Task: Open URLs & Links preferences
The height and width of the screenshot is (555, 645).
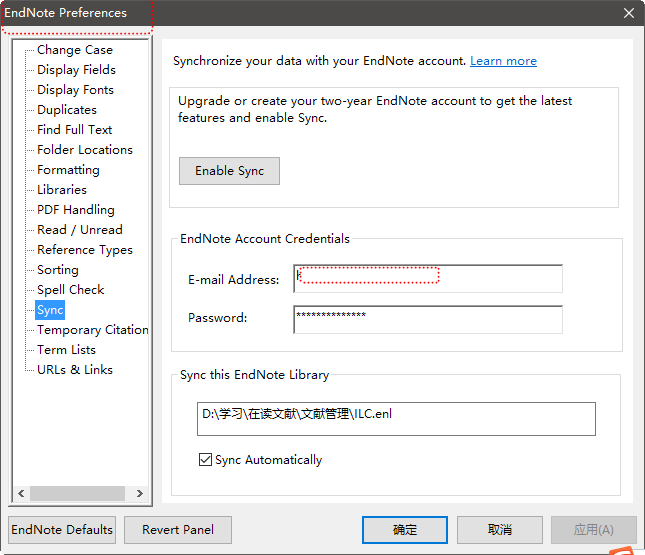Action: coord(75,369)
